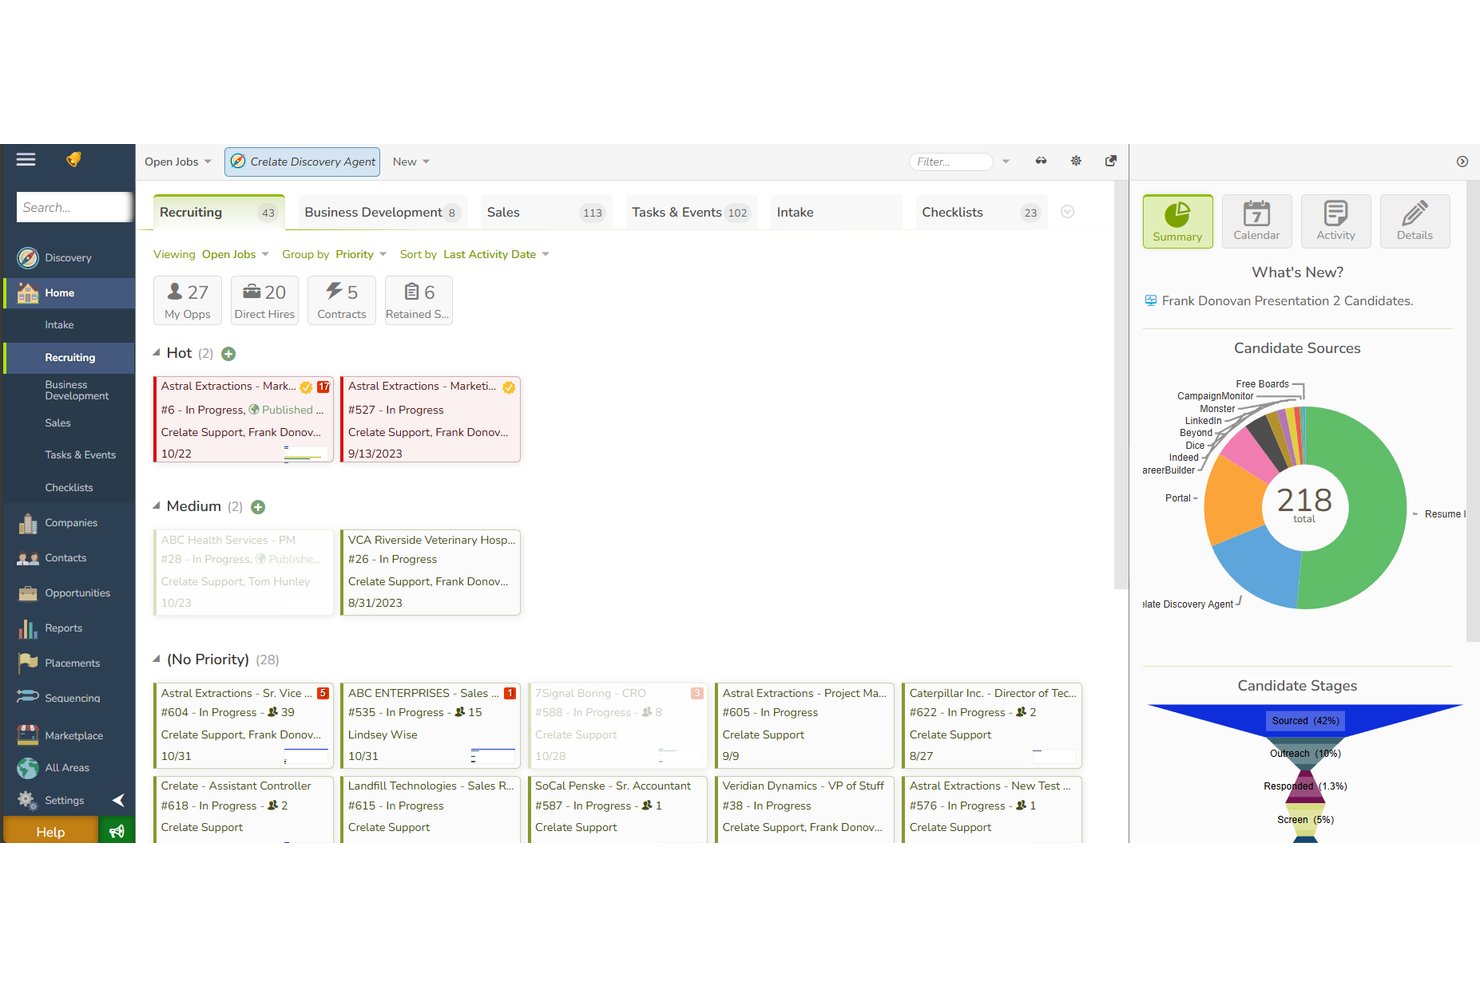This screenshot has height=987, width=1480.
Task: Switch to the Business Development tab
Action: coord(382,212)
